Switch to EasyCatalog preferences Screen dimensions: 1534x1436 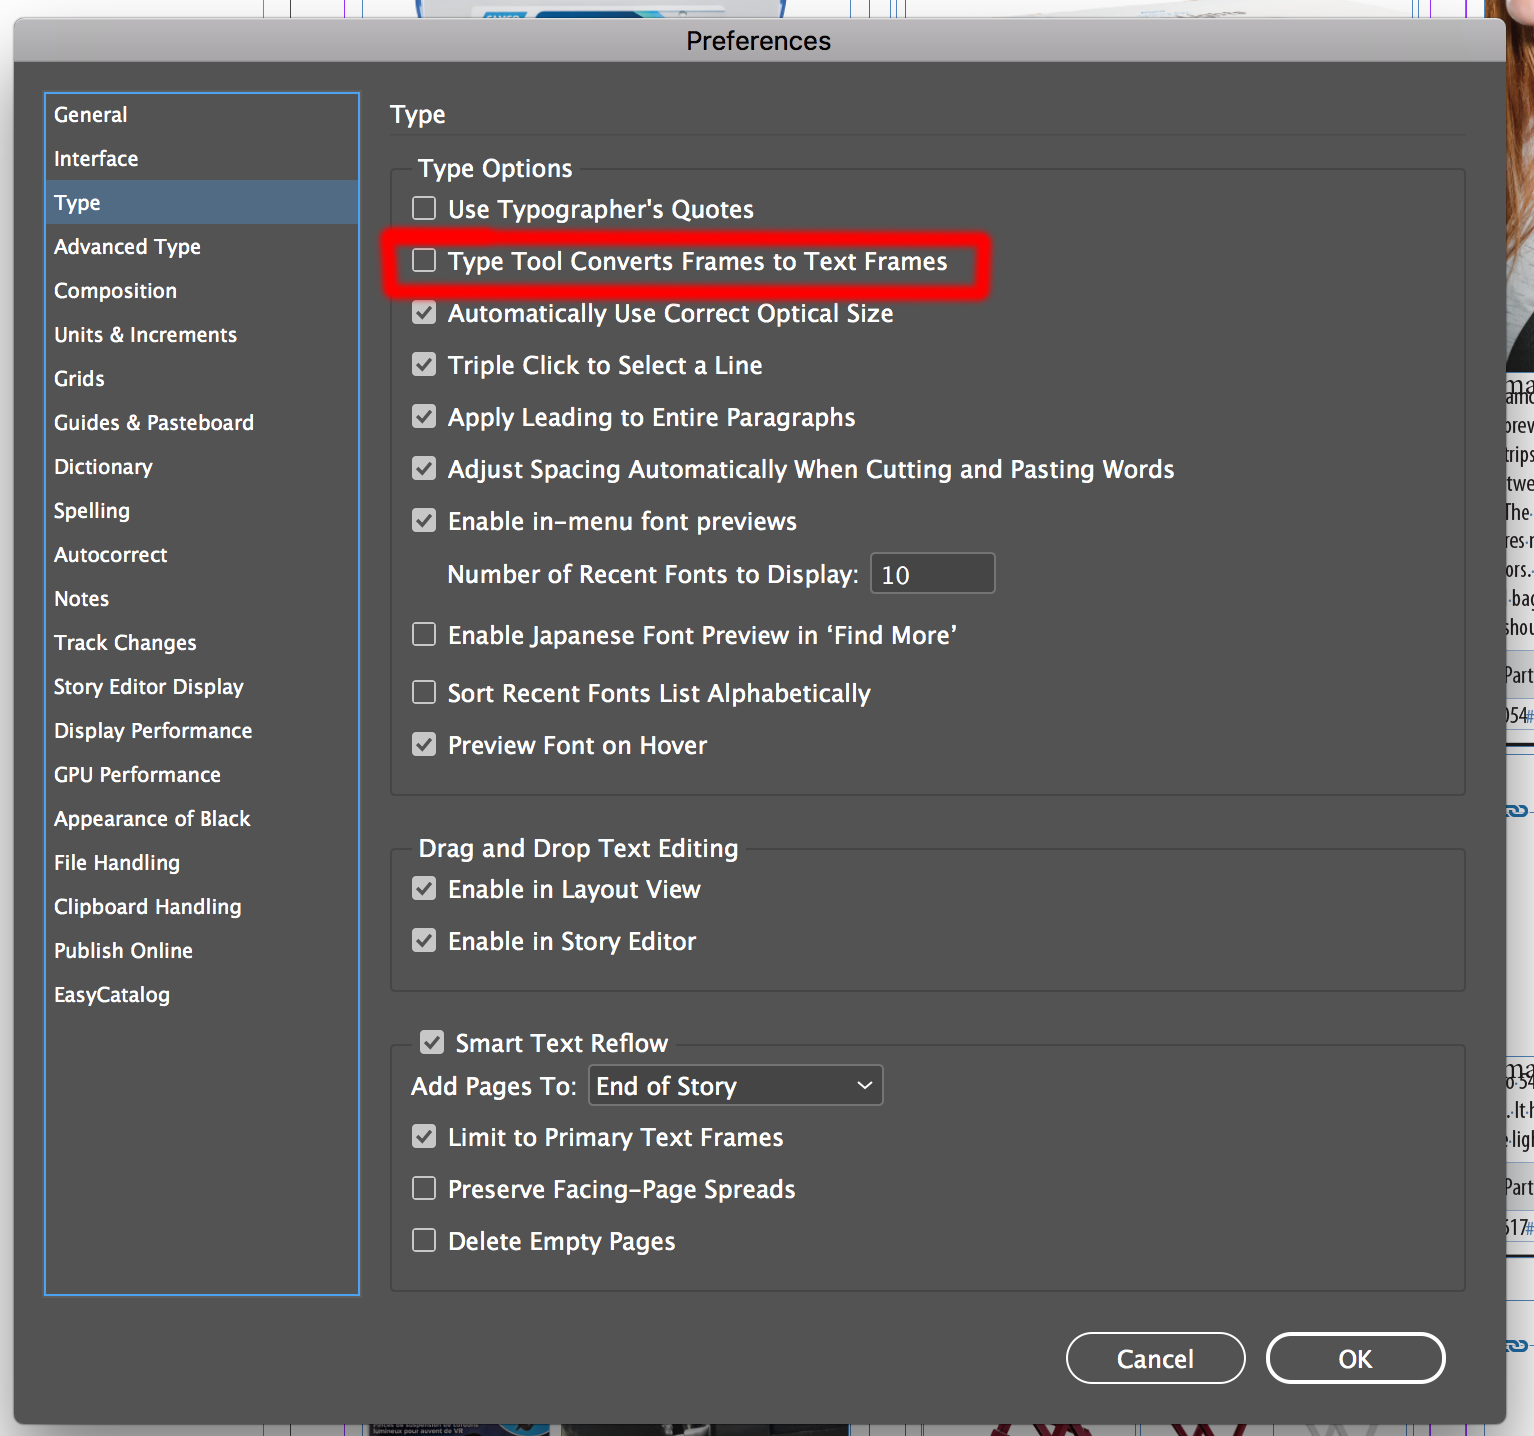click(111, 994)
